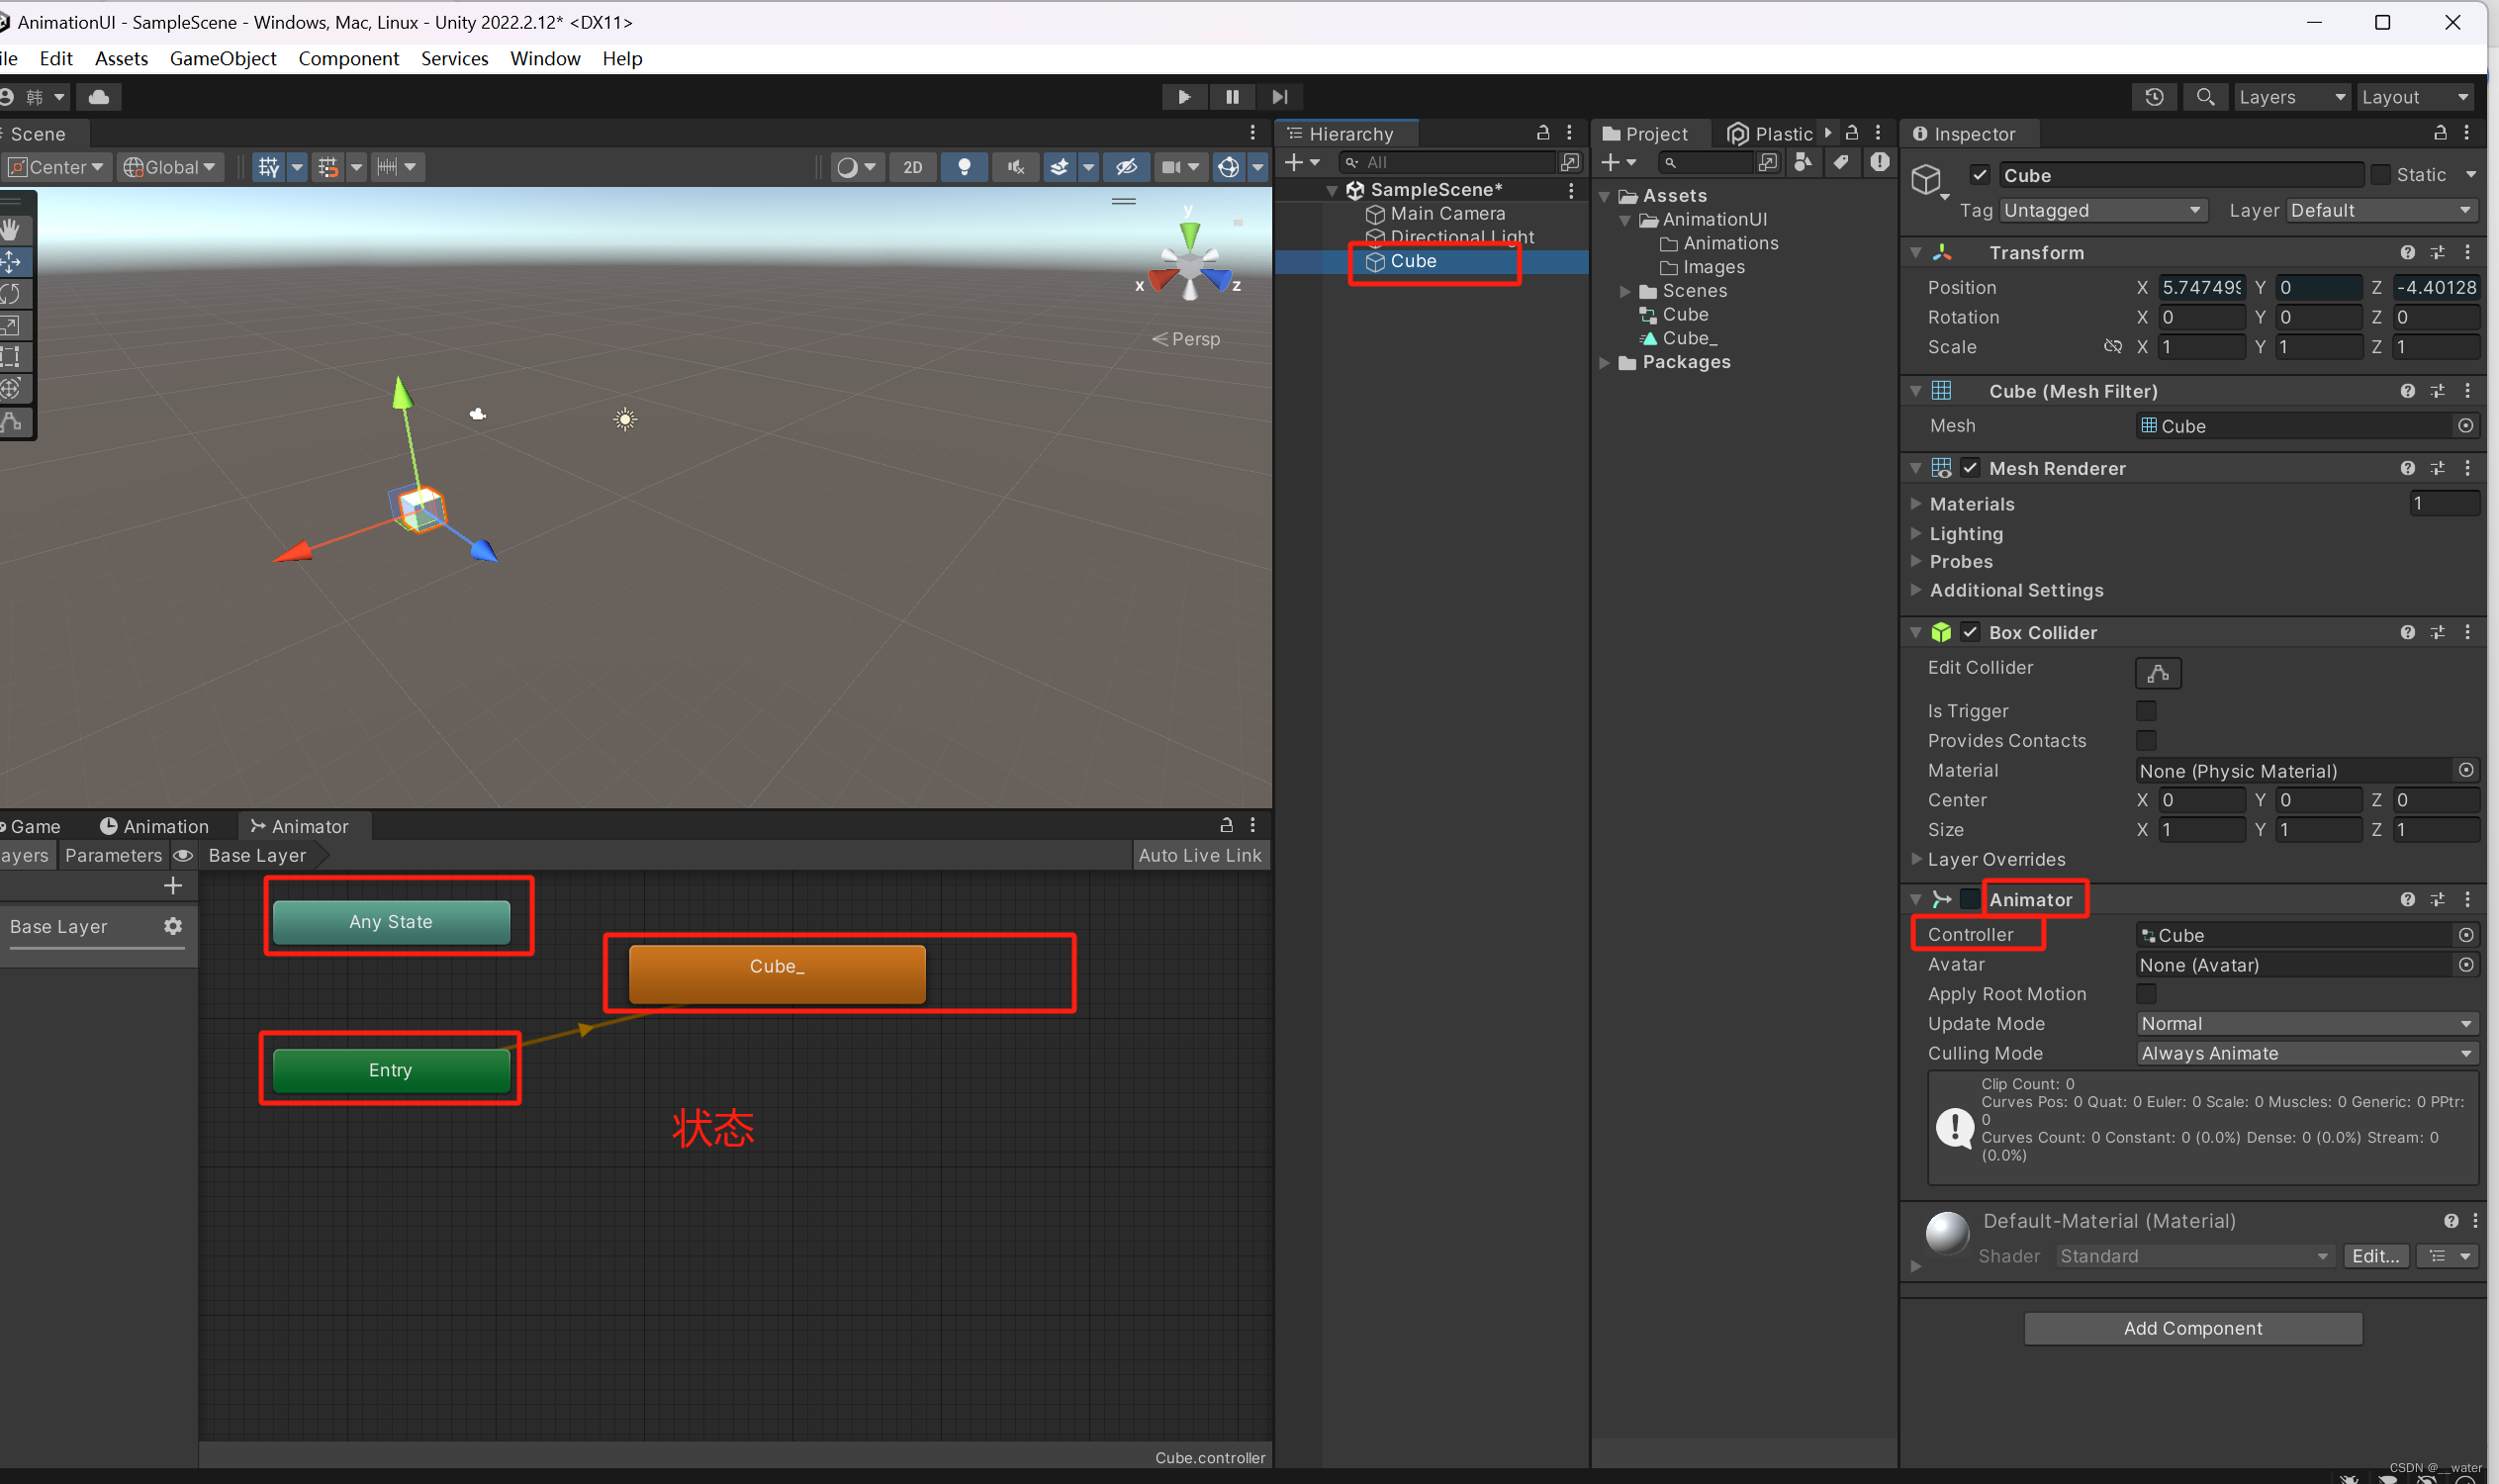Select the Transform tool in Scene

12,389
